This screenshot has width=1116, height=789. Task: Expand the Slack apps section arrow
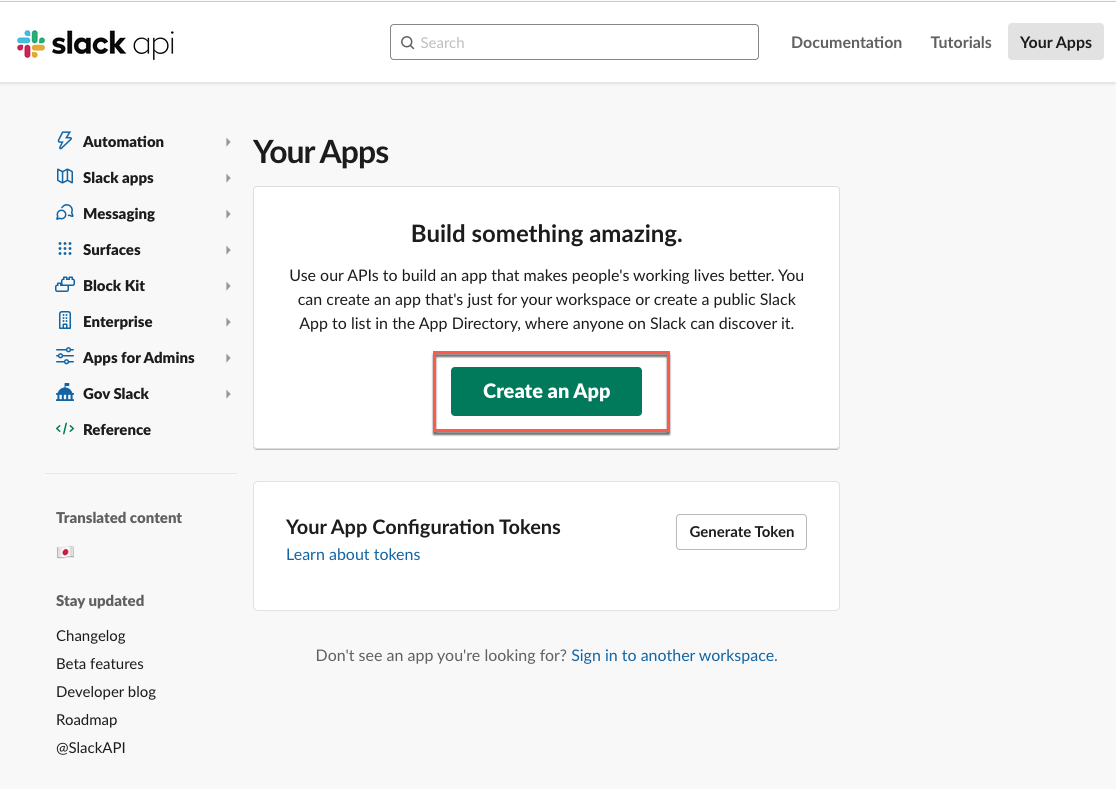[228, 178]
